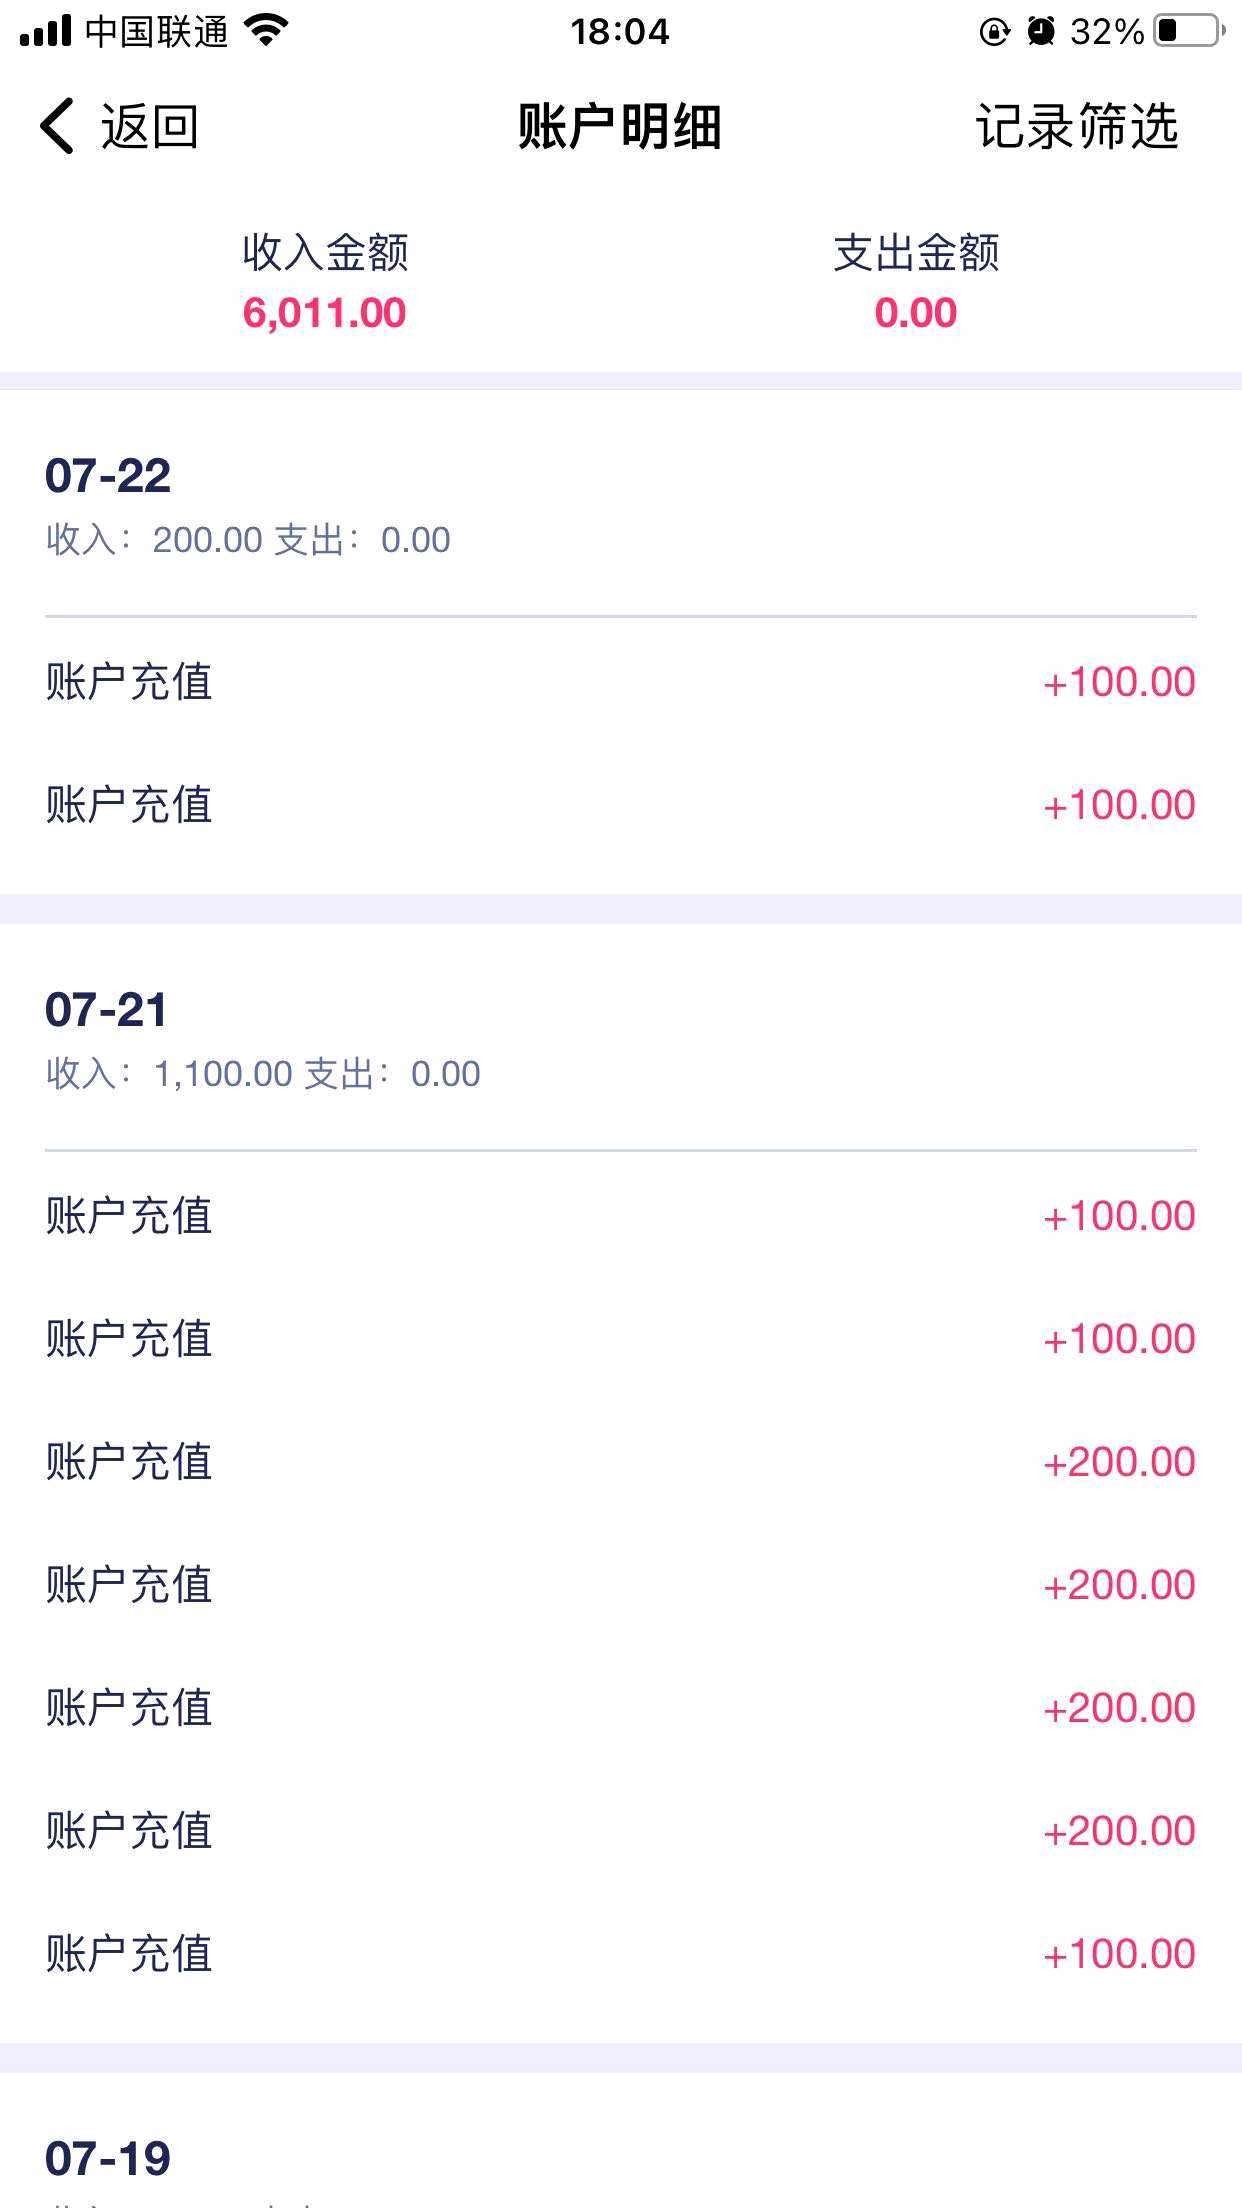1242x2208 pixels.
Task: Select the 支出金额 0.00 summary
Action: 916,282
